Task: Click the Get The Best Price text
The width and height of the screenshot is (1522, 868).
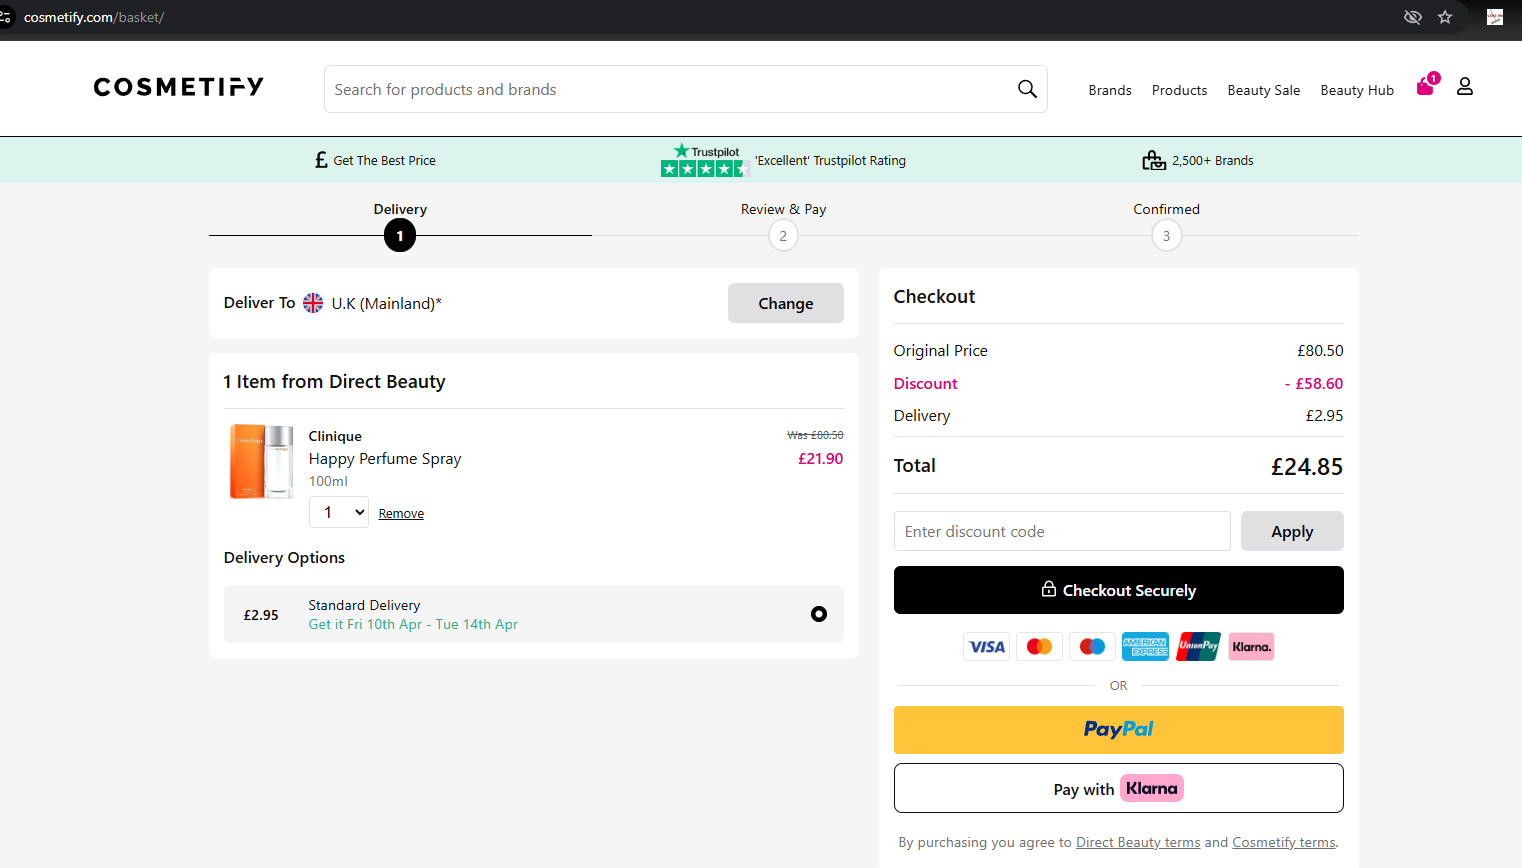Action: (384, 160)
